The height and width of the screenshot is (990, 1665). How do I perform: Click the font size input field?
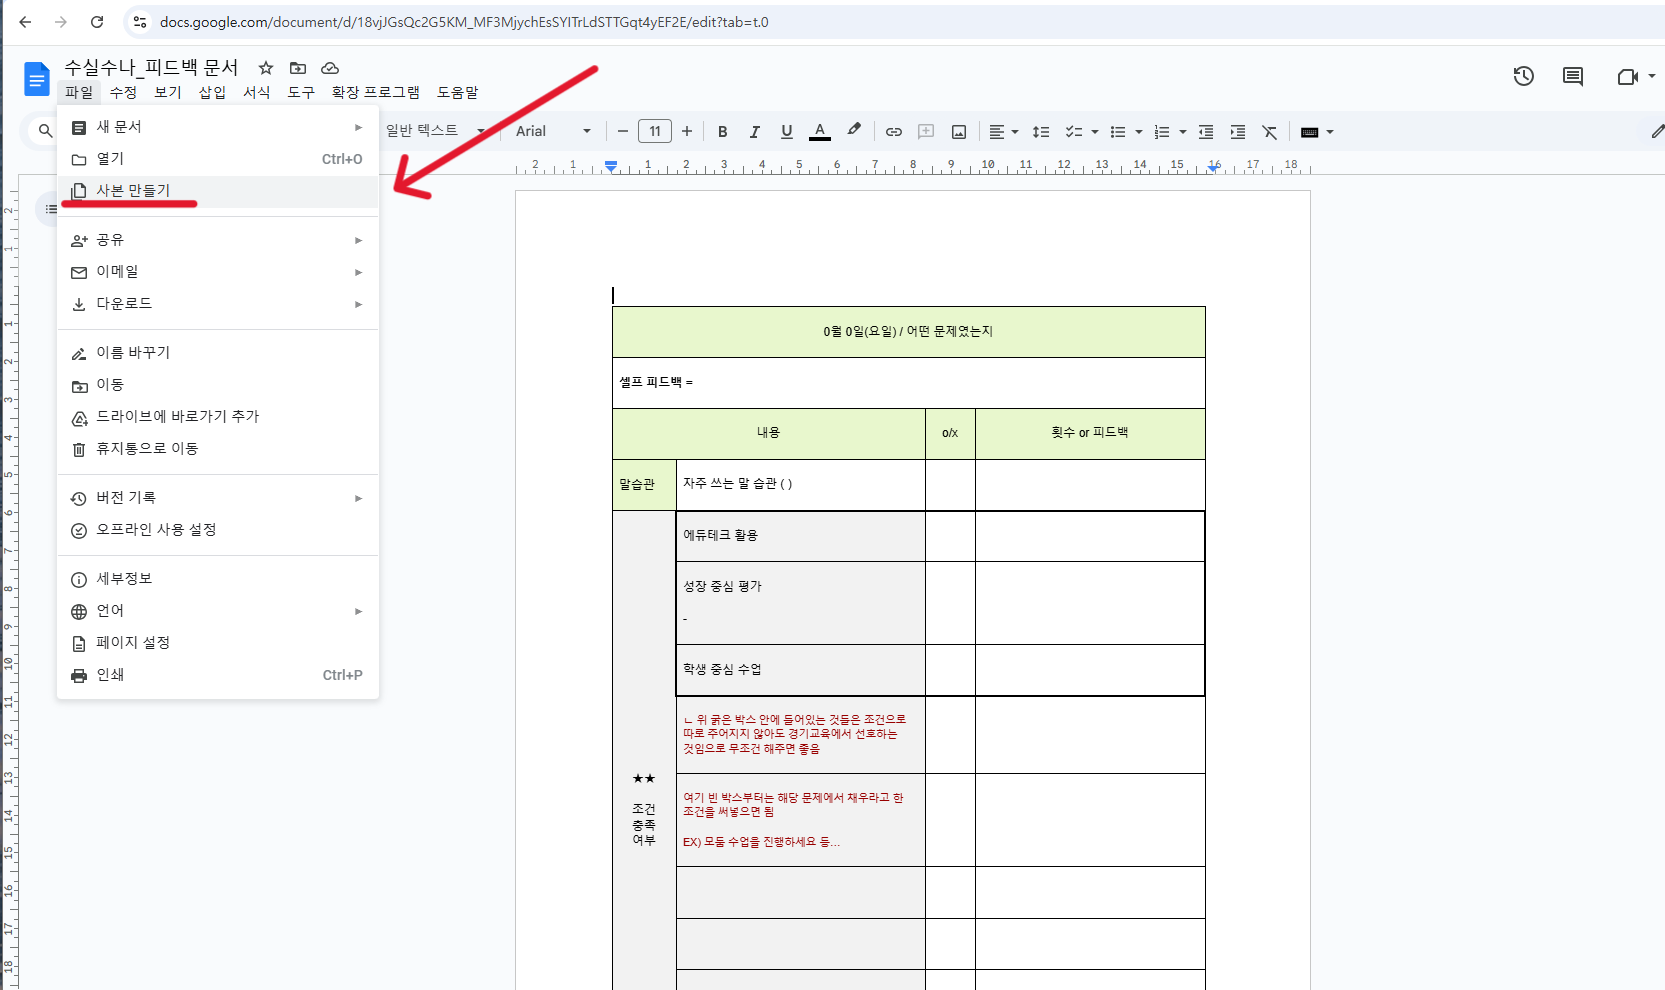pyautogui.click(x=655, y=131)
